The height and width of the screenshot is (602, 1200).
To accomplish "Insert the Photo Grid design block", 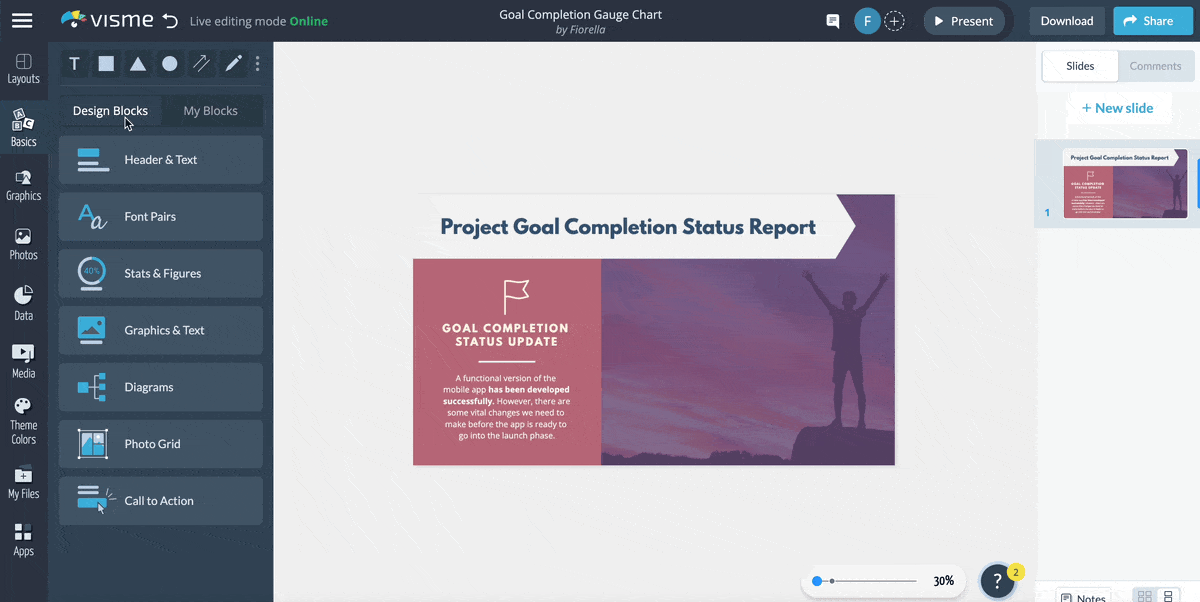I will [160, 444].
